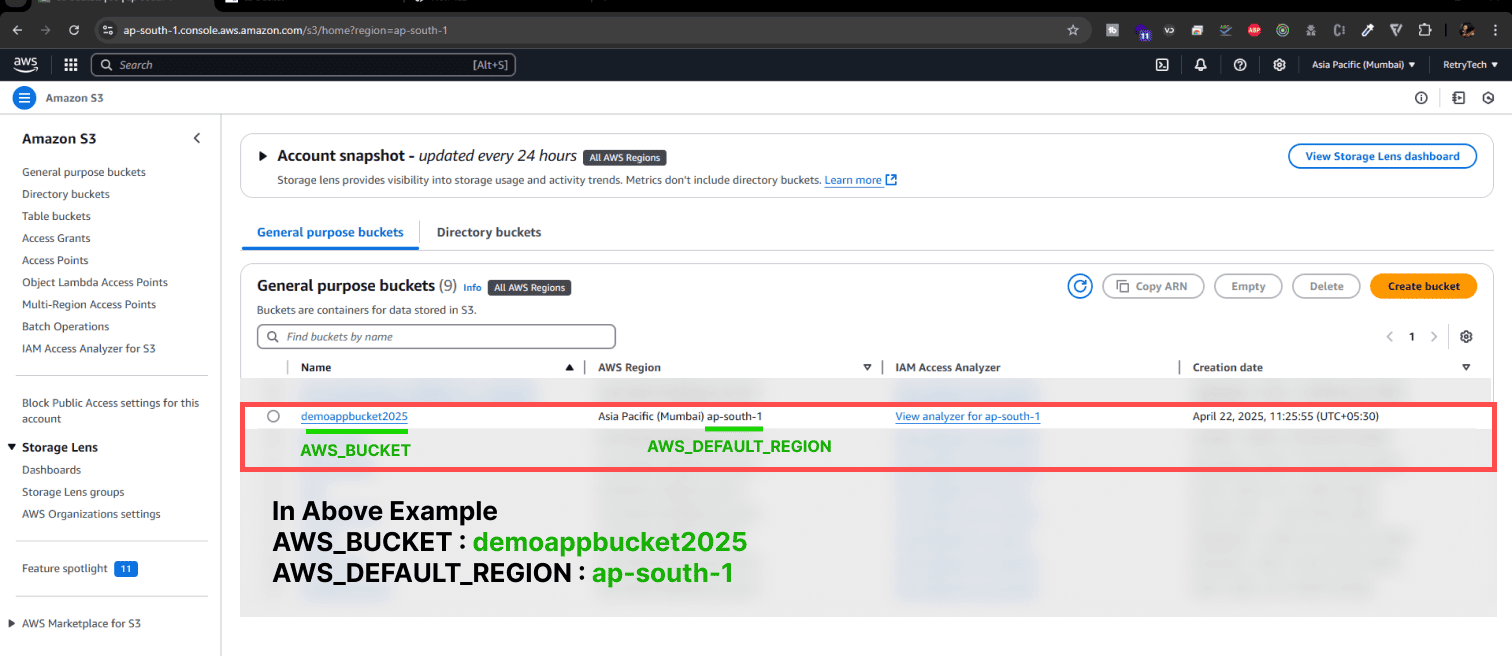Collapse the Amazon S3 sidebar
Screen dimensions: 1512x656
(x=197, y=139)
